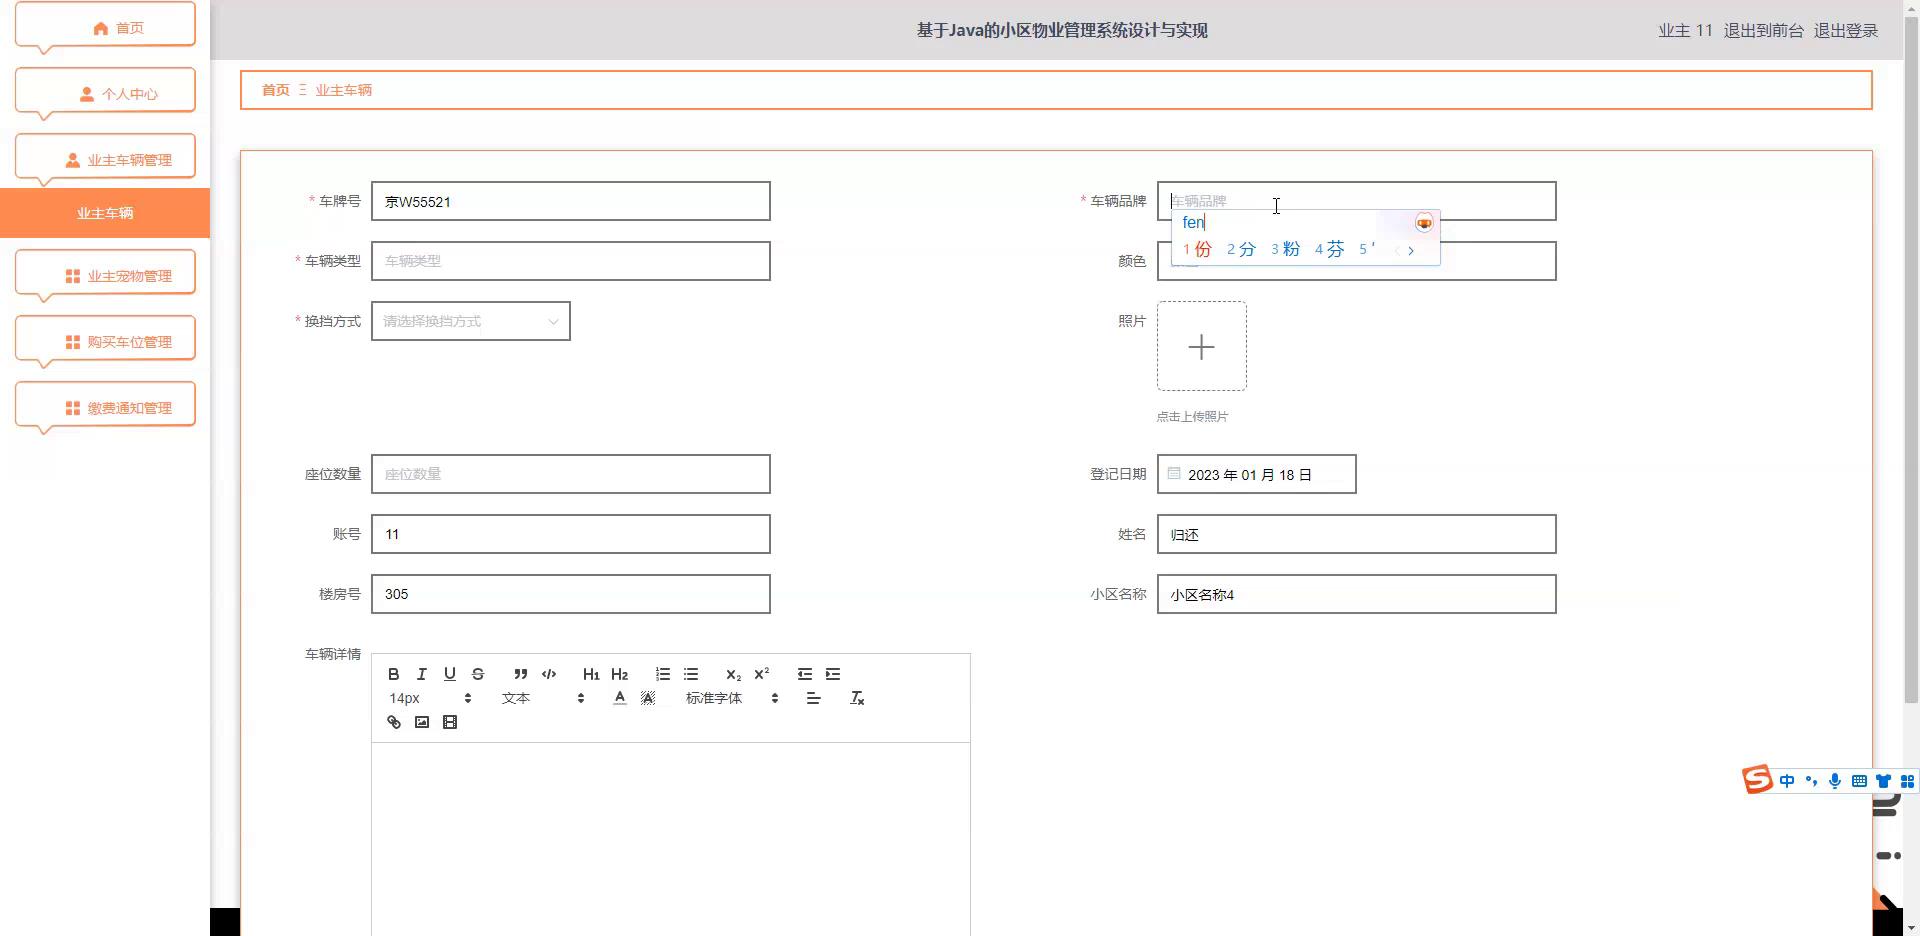Insert a video in the editor

point(449,722)
